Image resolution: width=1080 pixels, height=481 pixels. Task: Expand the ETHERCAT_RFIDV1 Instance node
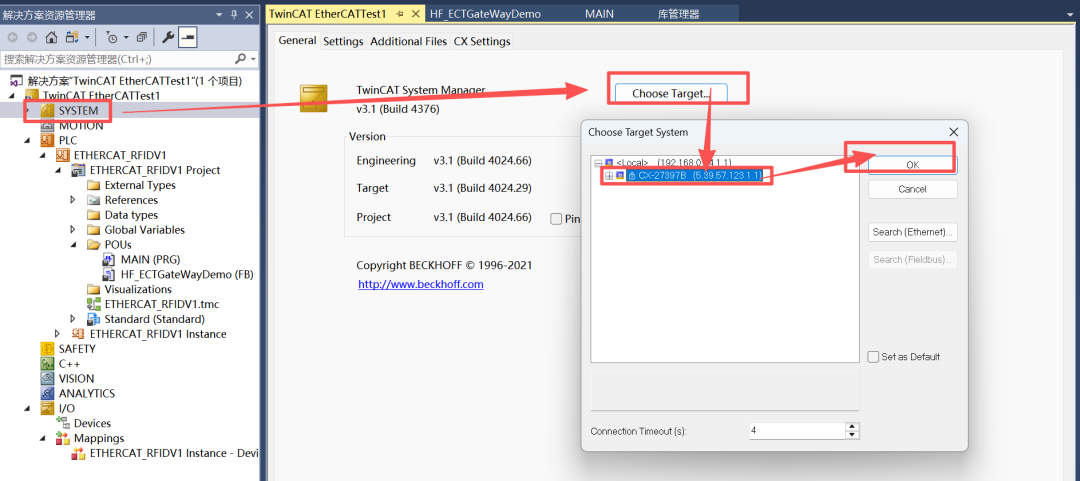[x=58, y=334]
